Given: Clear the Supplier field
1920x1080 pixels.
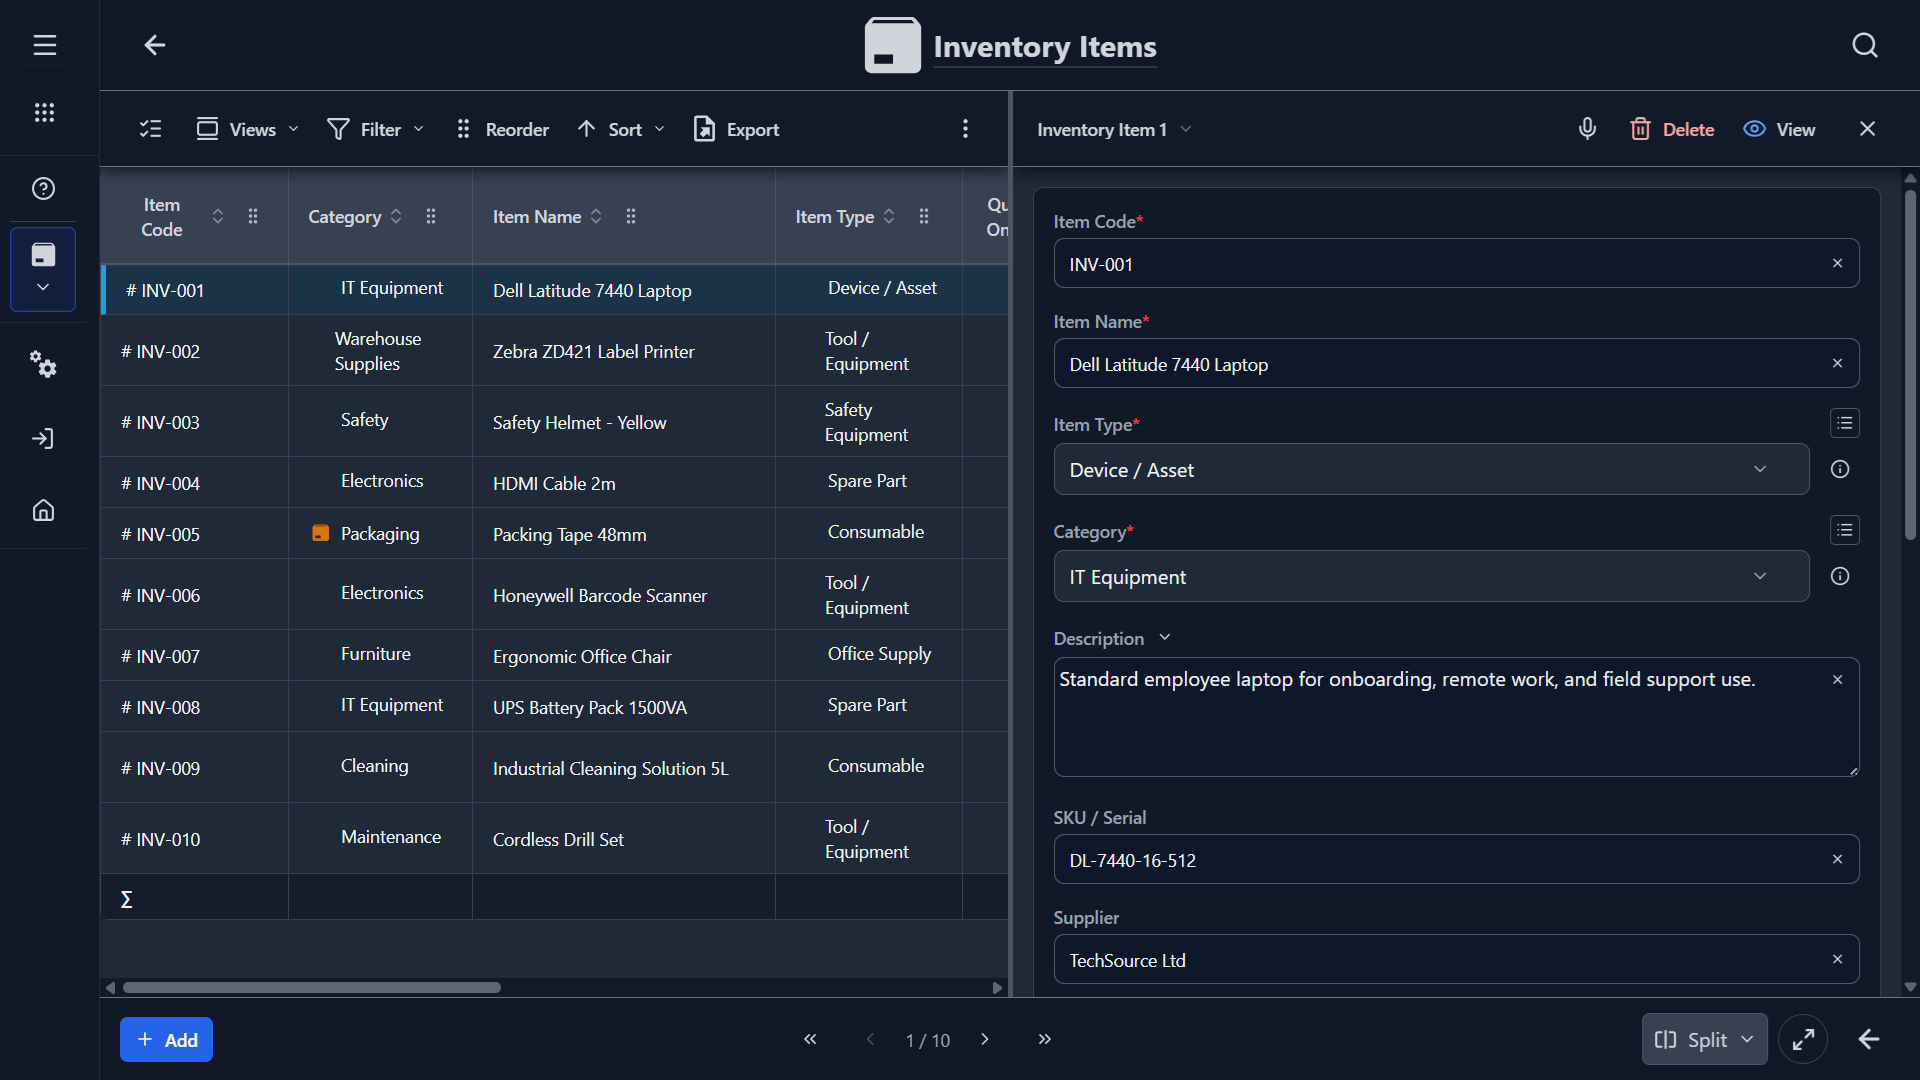Looking at the screenshot, I should (x=1837, y=959).
